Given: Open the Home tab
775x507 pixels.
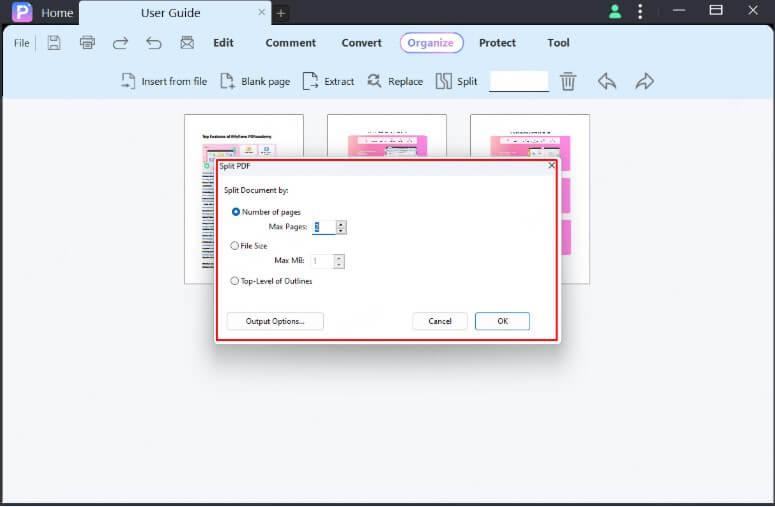Looking at the screenshot, I should [x=57, y=13].
